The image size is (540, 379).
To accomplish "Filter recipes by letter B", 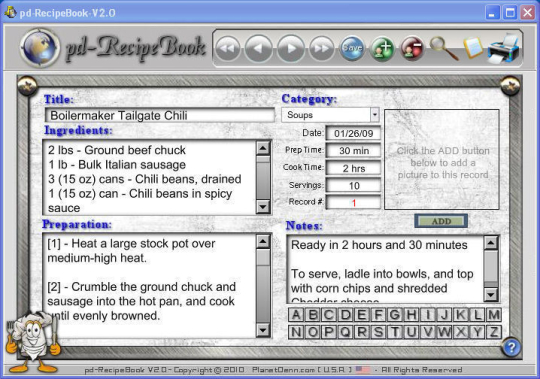I will (x=312, y=315).
